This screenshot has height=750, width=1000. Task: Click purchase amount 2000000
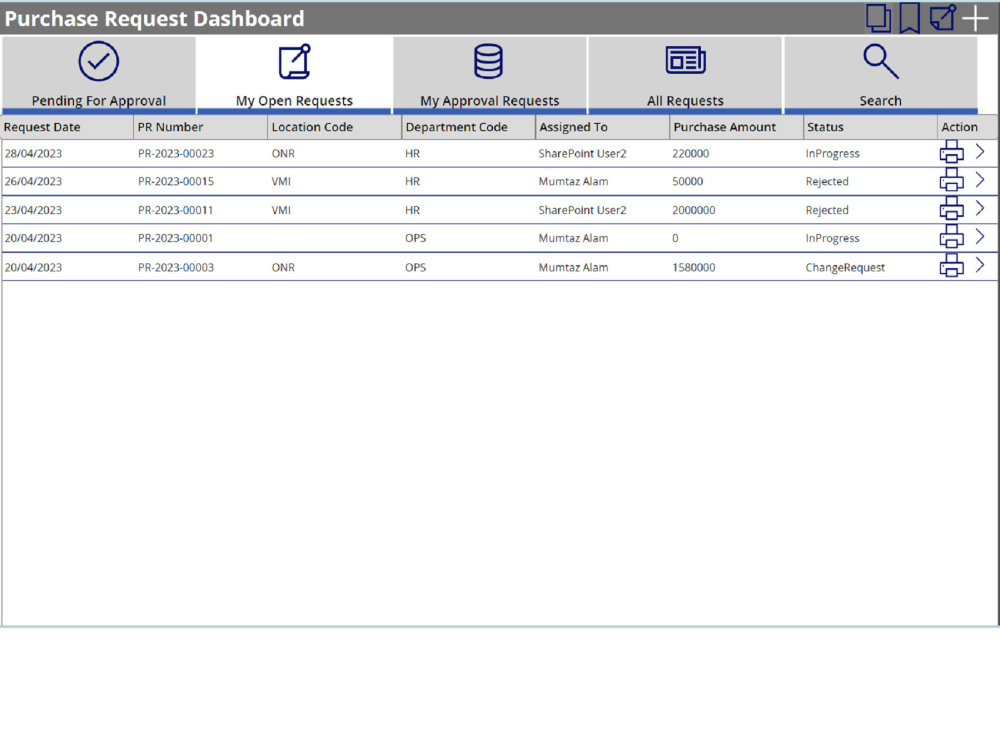[694, 210]
